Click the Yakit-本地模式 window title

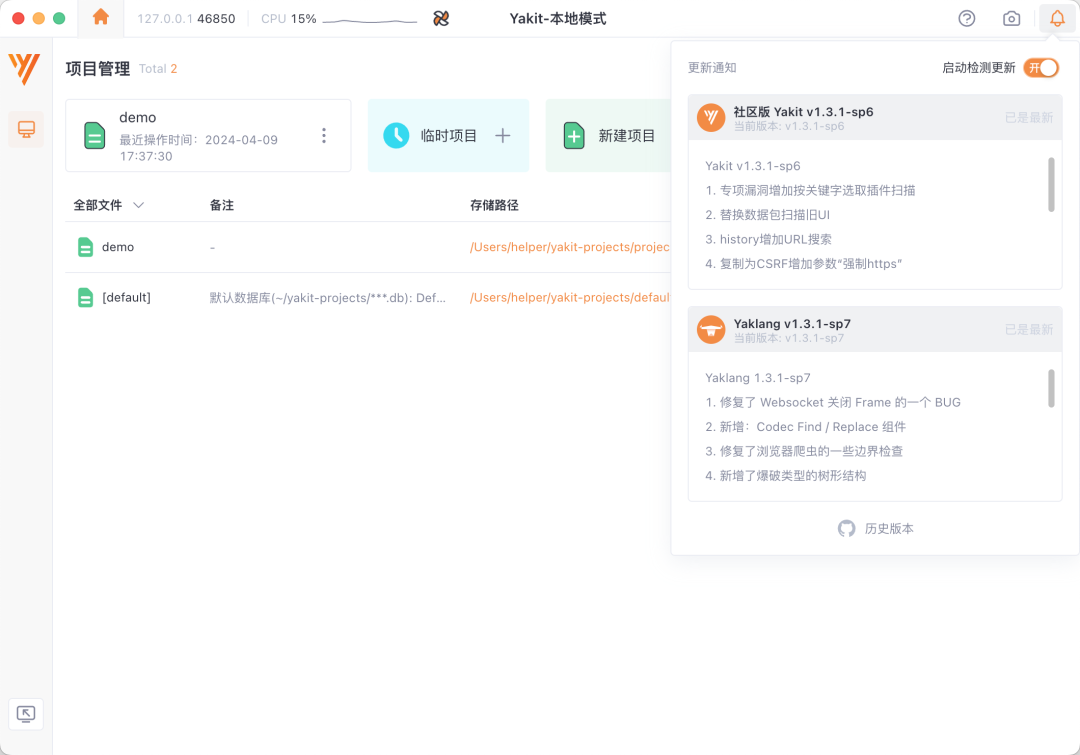[x=558, y=19]
